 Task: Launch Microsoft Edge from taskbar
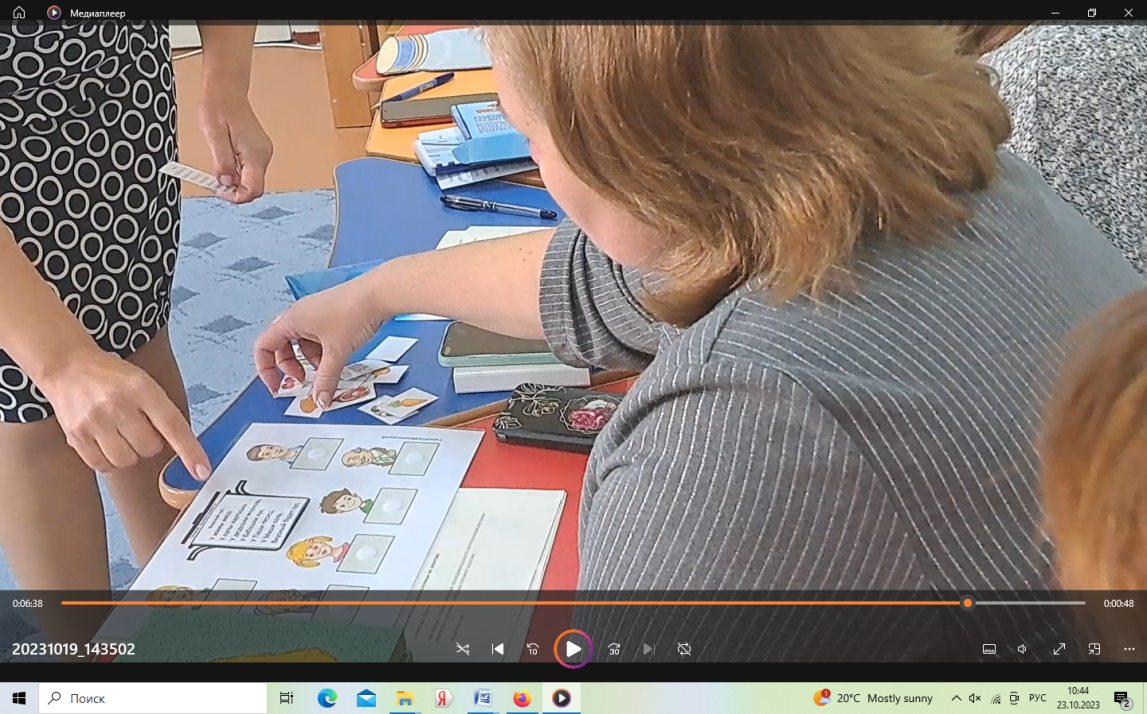pos(327,699)
